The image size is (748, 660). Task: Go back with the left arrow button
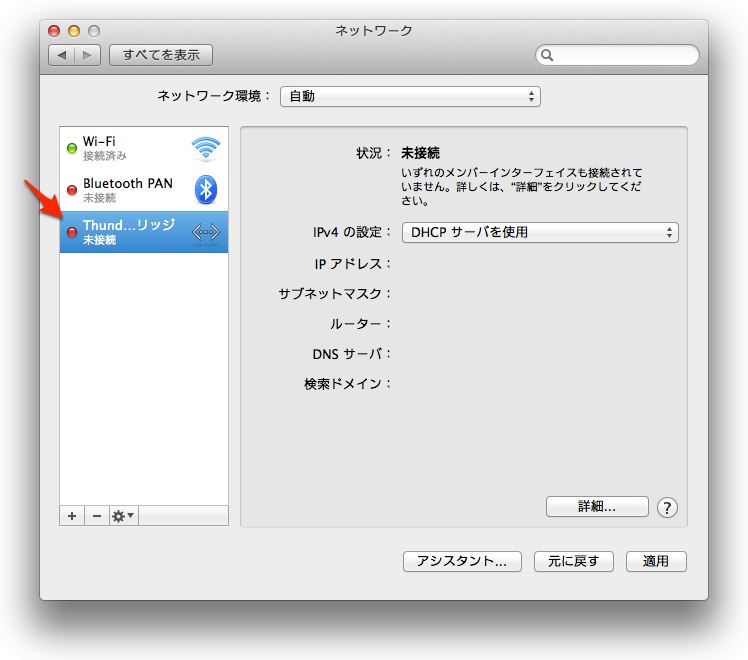pyautogui.click(x=62, y=55)
